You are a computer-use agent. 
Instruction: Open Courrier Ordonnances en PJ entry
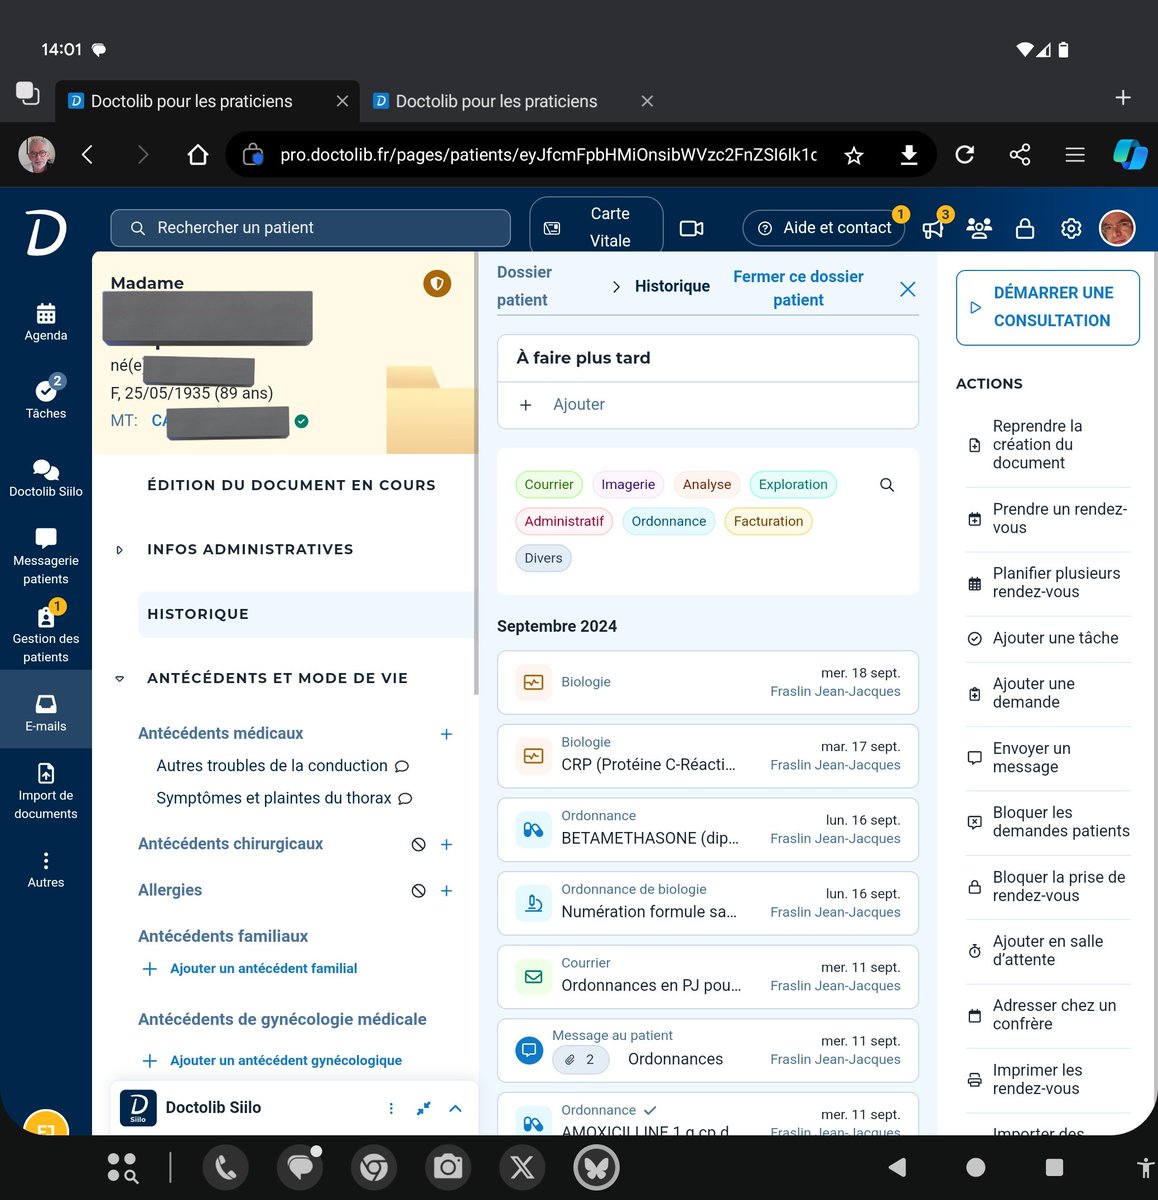coord(708,977)
